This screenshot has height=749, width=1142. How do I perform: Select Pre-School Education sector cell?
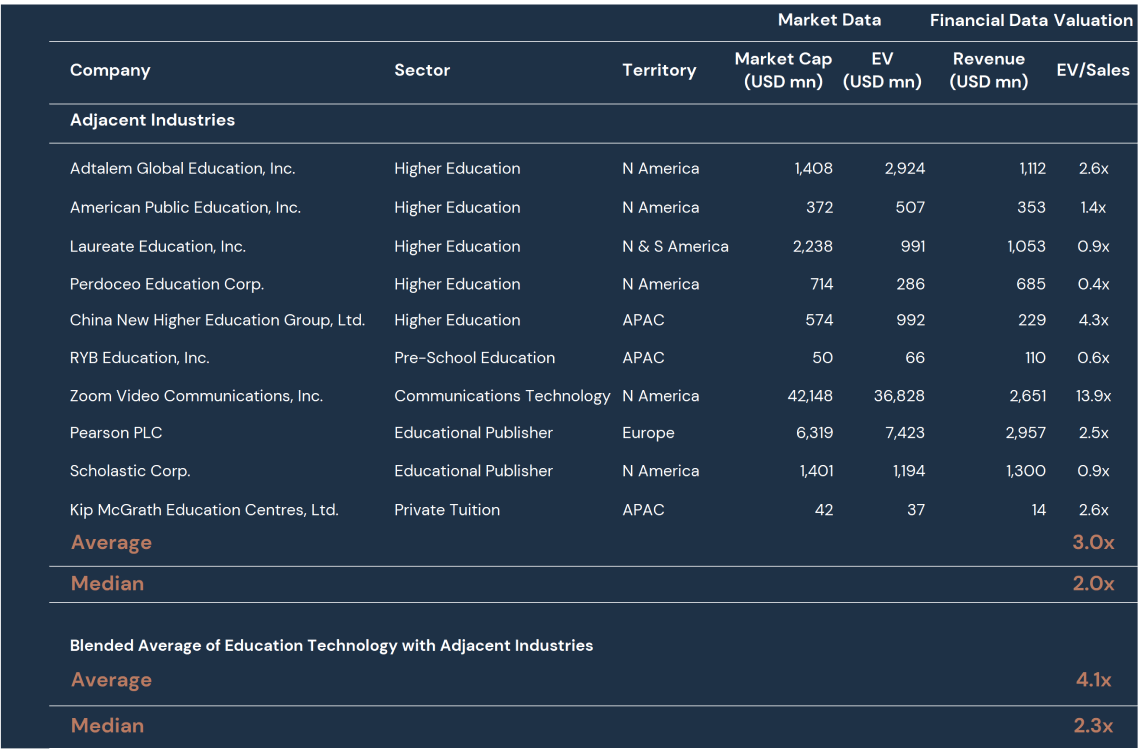pyautogui.click(x=474, y=358)
